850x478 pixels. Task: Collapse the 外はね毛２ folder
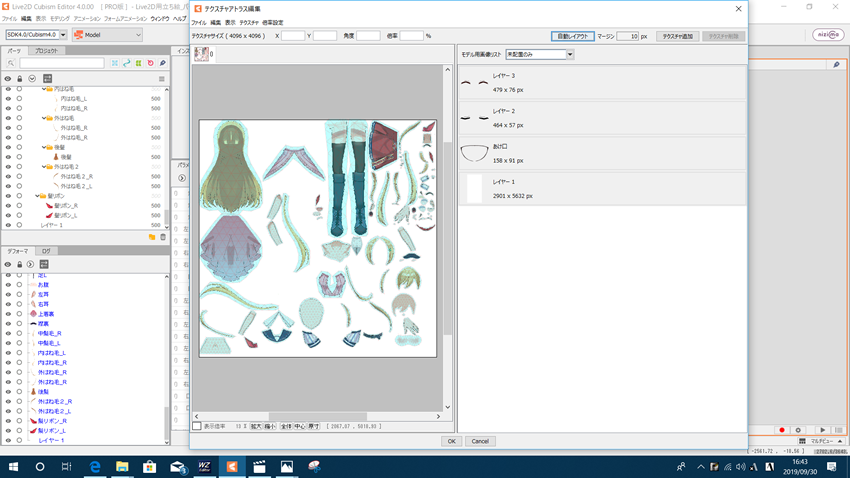pos(44,167)
